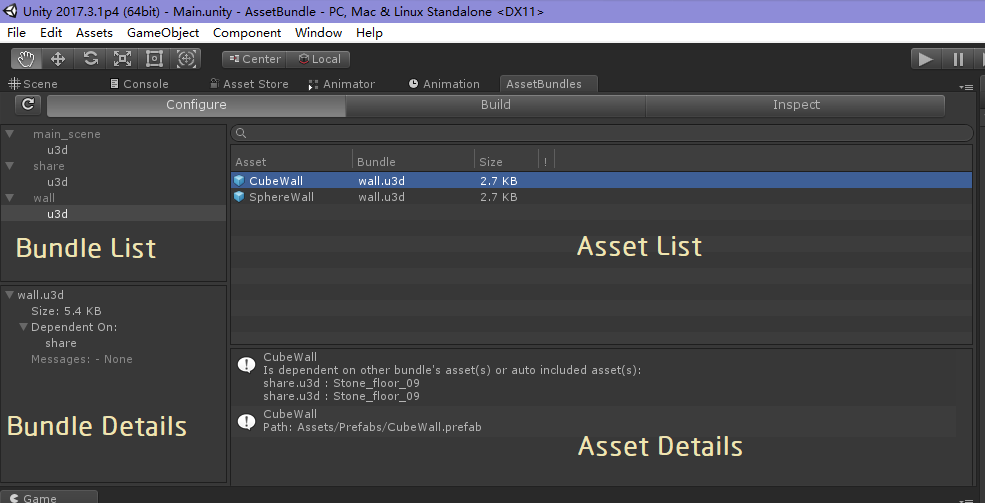The width and height of the screenshot is (985, 503).
Task: Sort by the ! messages column header
Action: click(546, 161)
